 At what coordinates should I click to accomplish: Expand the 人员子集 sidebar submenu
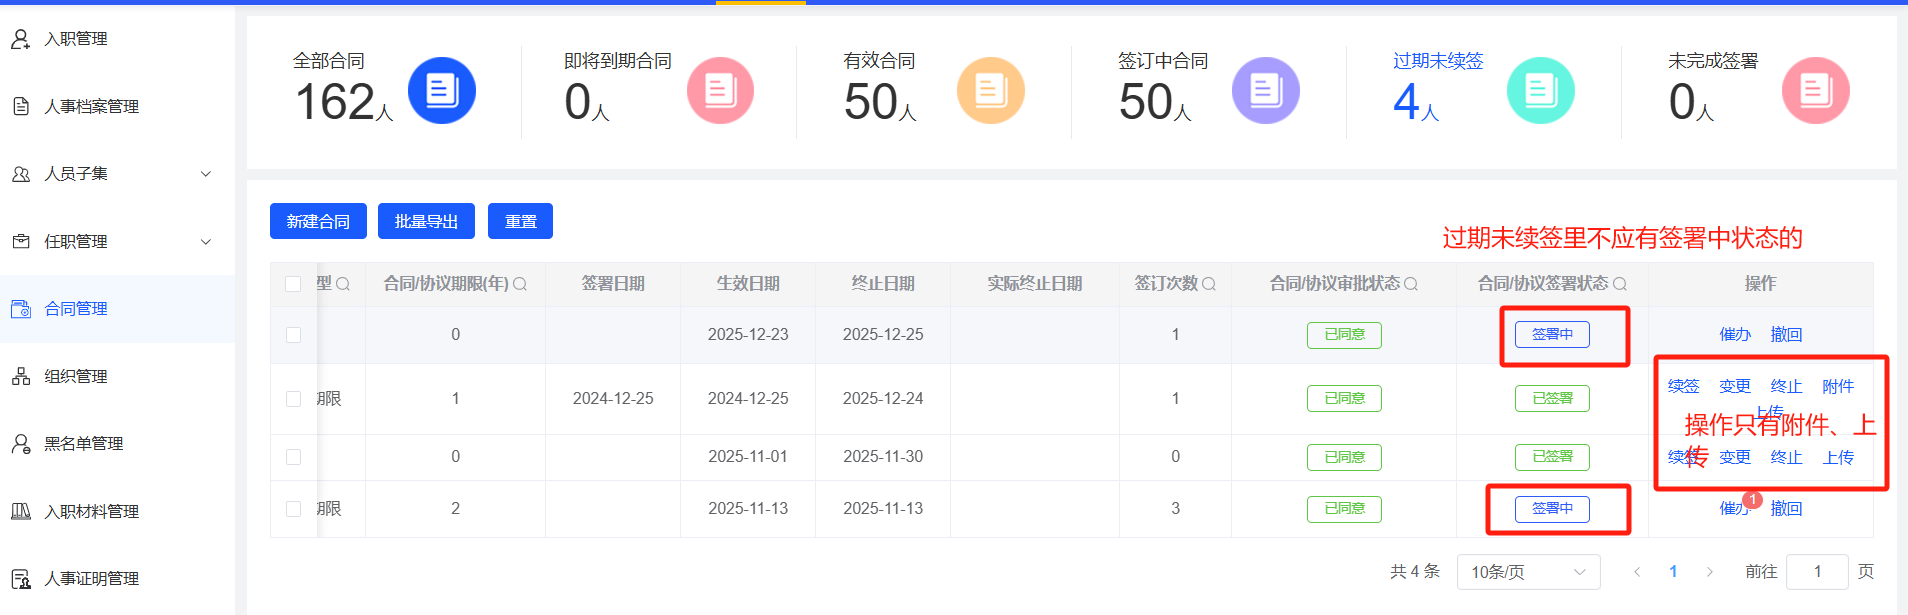click(x=206, y=174)
